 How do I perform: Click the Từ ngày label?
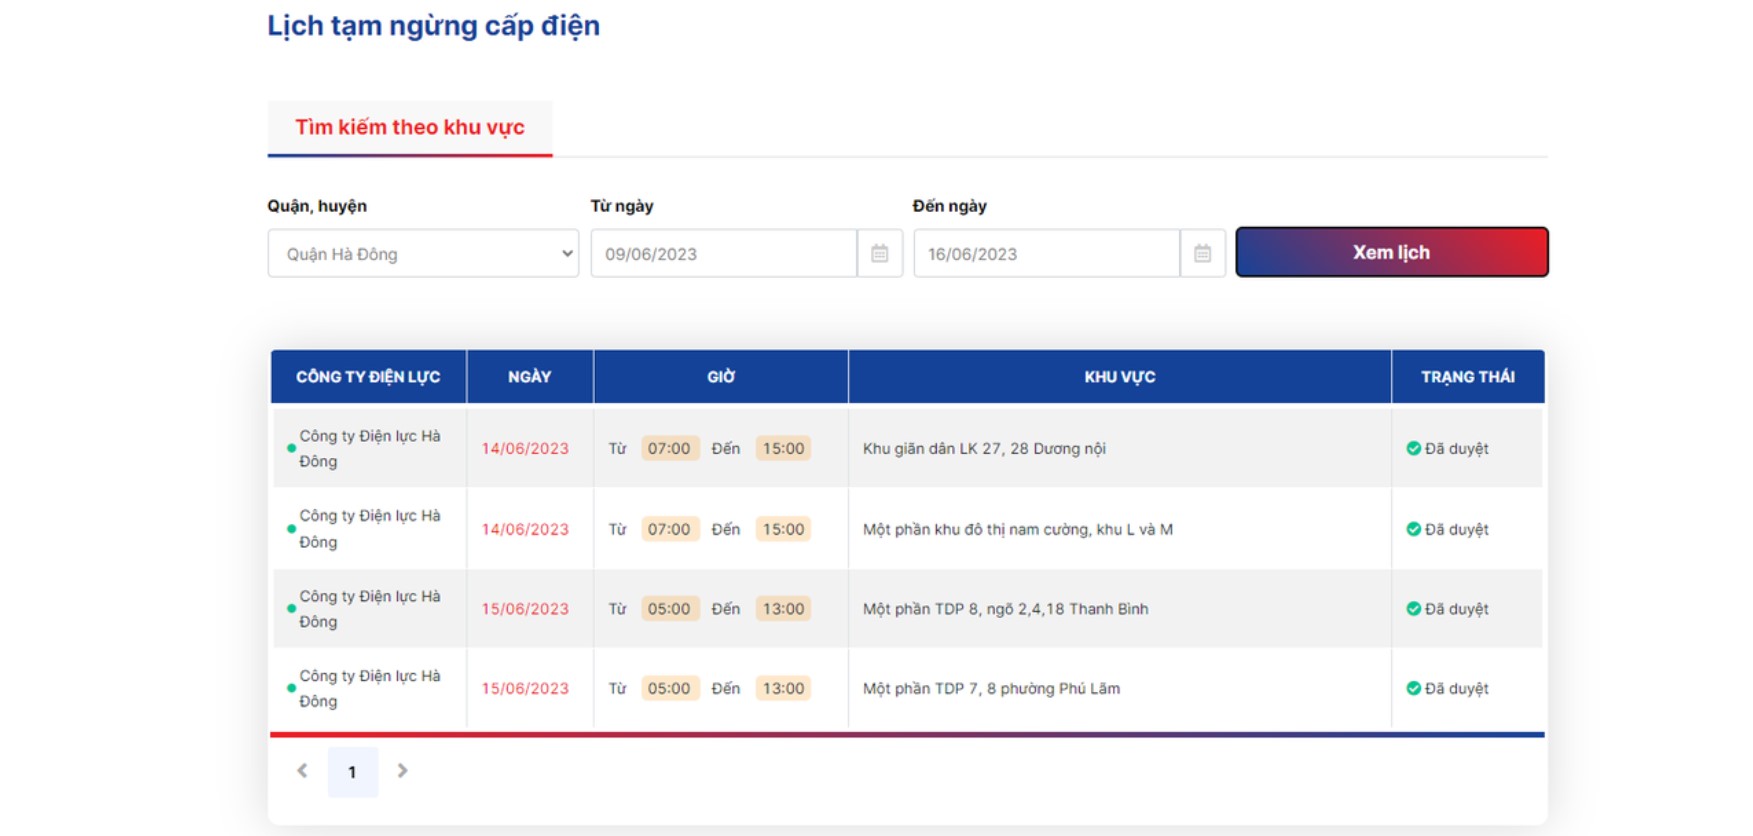coord(622,206)
